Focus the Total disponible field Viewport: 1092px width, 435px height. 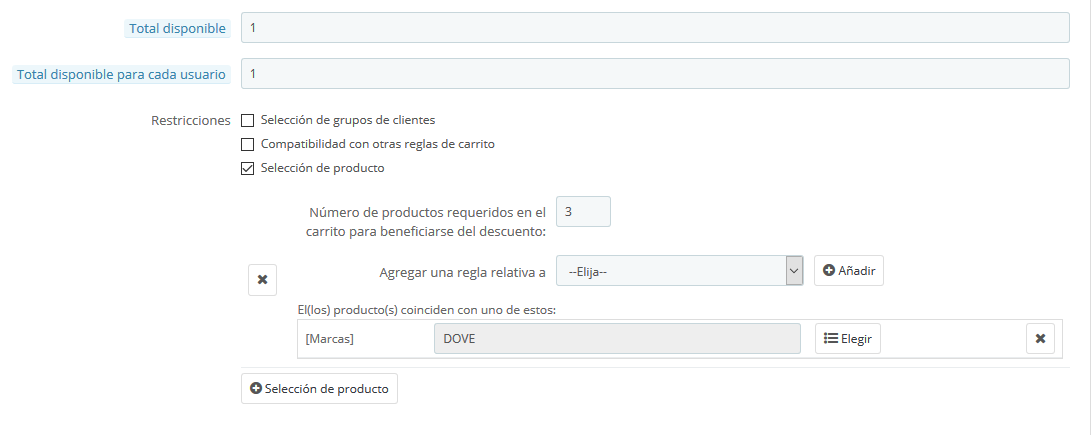coord(655,28)
